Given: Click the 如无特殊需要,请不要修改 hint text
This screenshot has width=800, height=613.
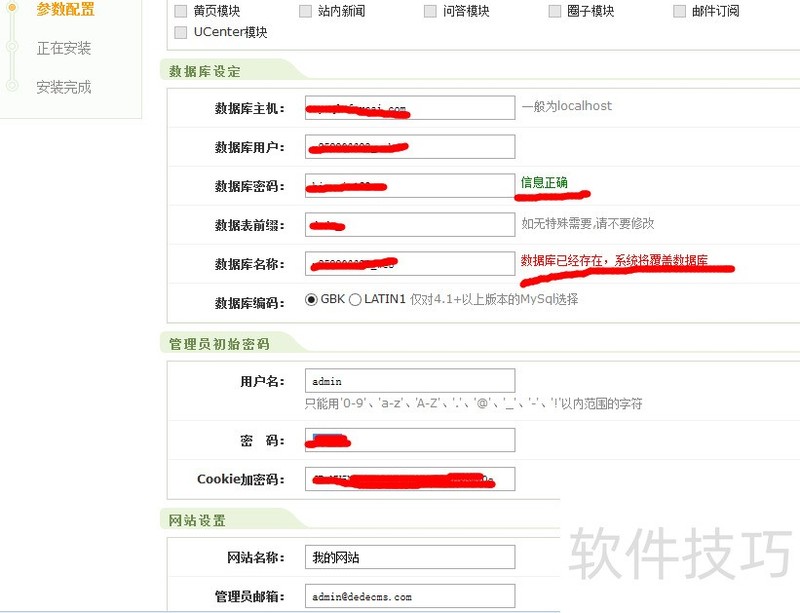Looking at the screenshot, I should coord(587,223).
